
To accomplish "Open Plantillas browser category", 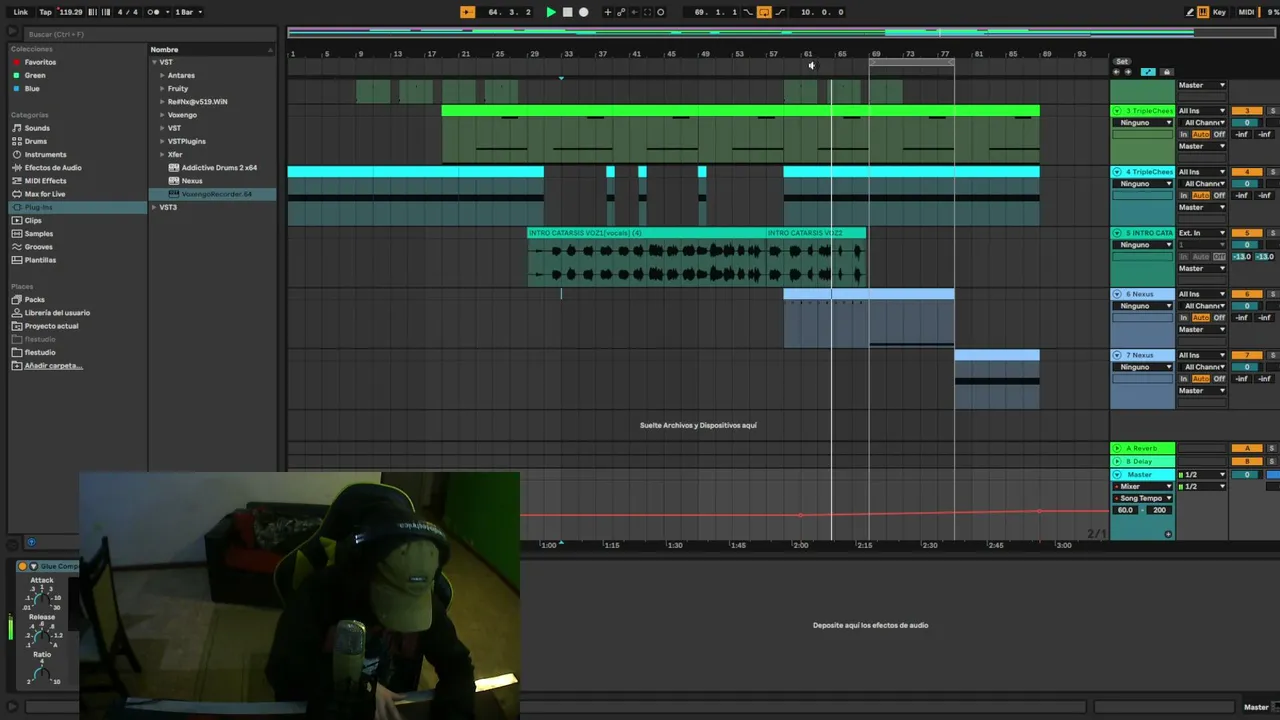I will [41, 260].
